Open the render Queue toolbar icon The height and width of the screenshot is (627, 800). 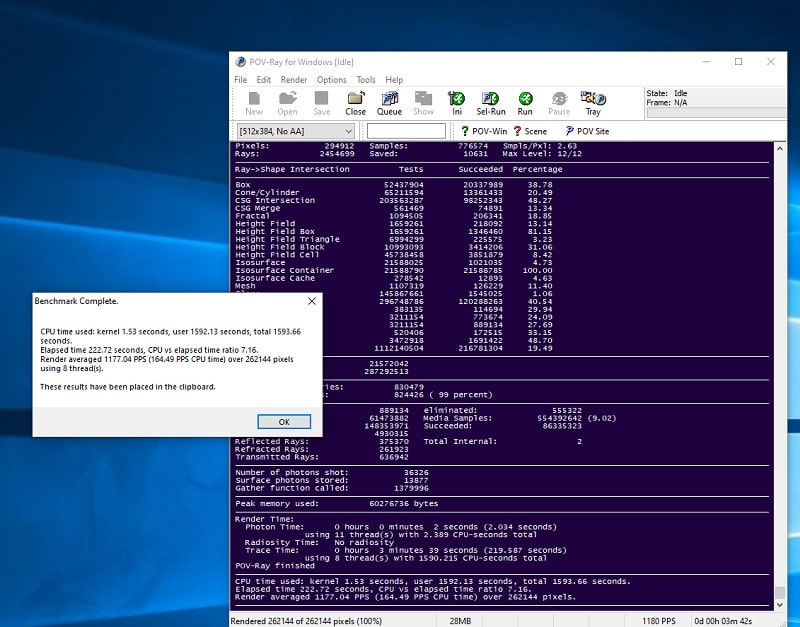389,104
